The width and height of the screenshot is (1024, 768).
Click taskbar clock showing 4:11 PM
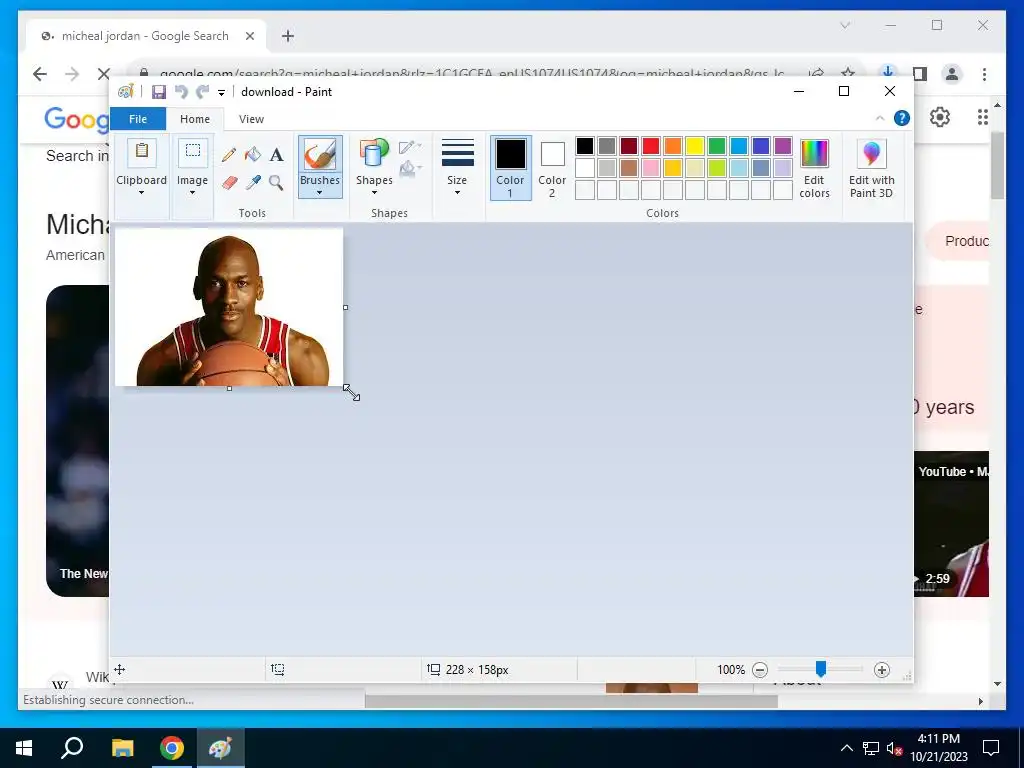[938, 748]
